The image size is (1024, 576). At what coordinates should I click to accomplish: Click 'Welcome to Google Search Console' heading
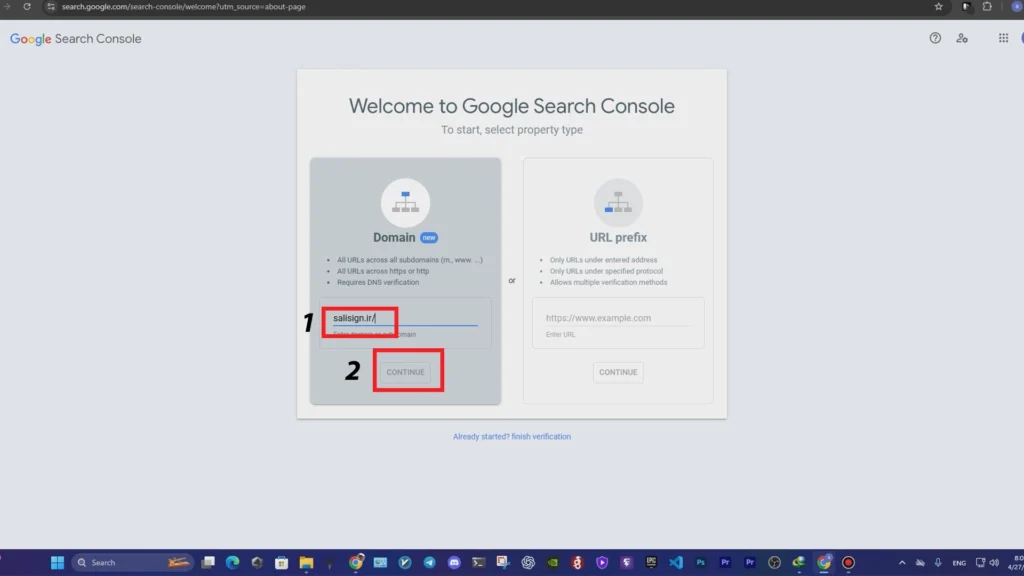click(511, 106)
